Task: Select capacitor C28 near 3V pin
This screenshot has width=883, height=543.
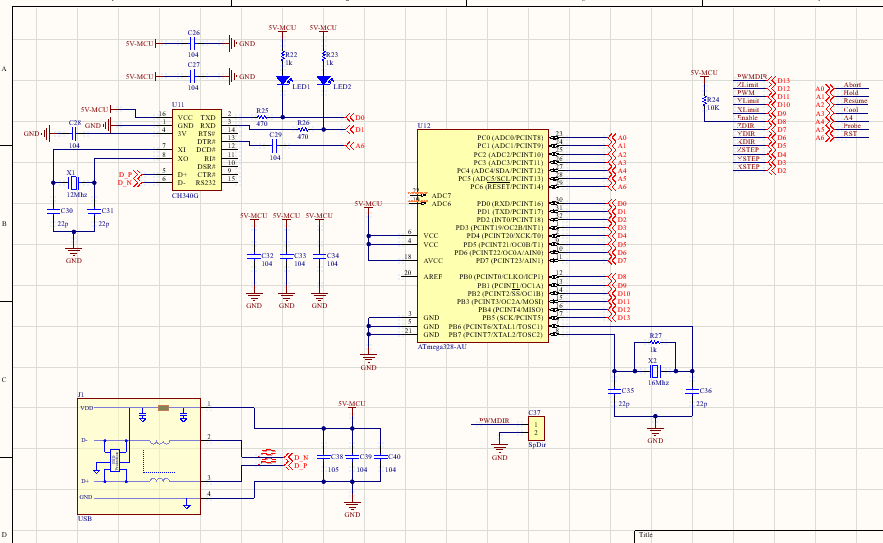Action: coord(74,133)
